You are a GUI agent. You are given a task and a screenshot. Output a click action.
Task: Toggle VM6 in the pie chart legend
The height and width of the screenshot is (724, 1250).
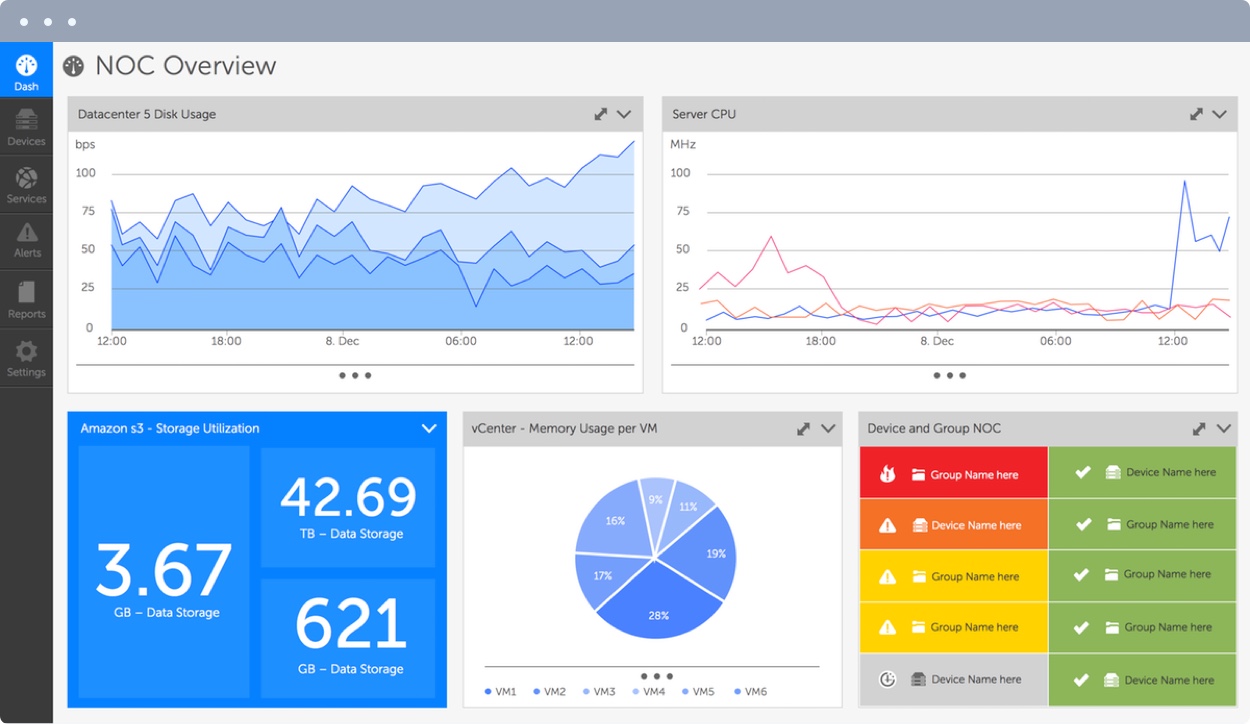(750, 691)
